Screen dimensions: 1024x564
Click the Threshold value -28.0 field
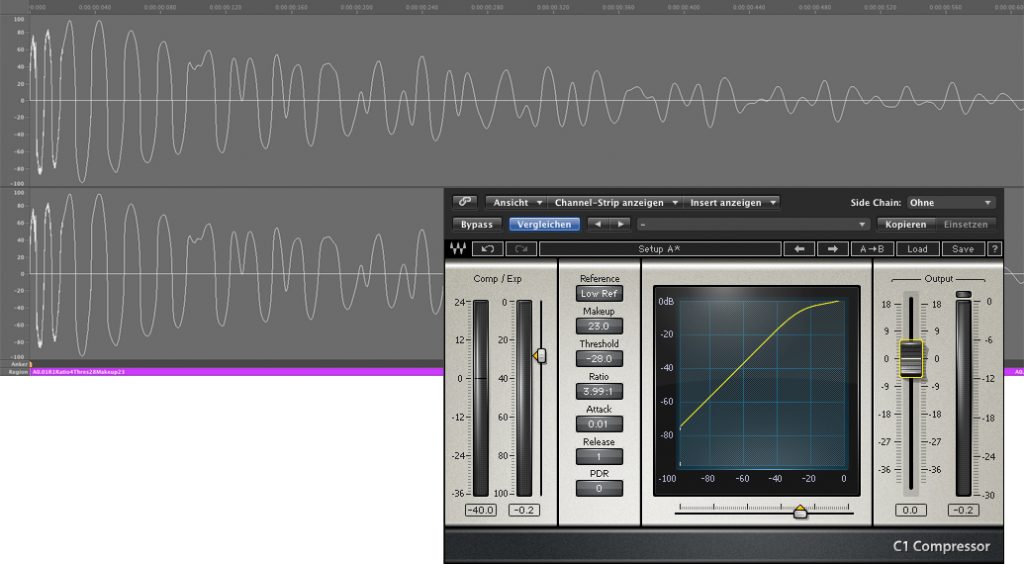click(x=599, y=358)
